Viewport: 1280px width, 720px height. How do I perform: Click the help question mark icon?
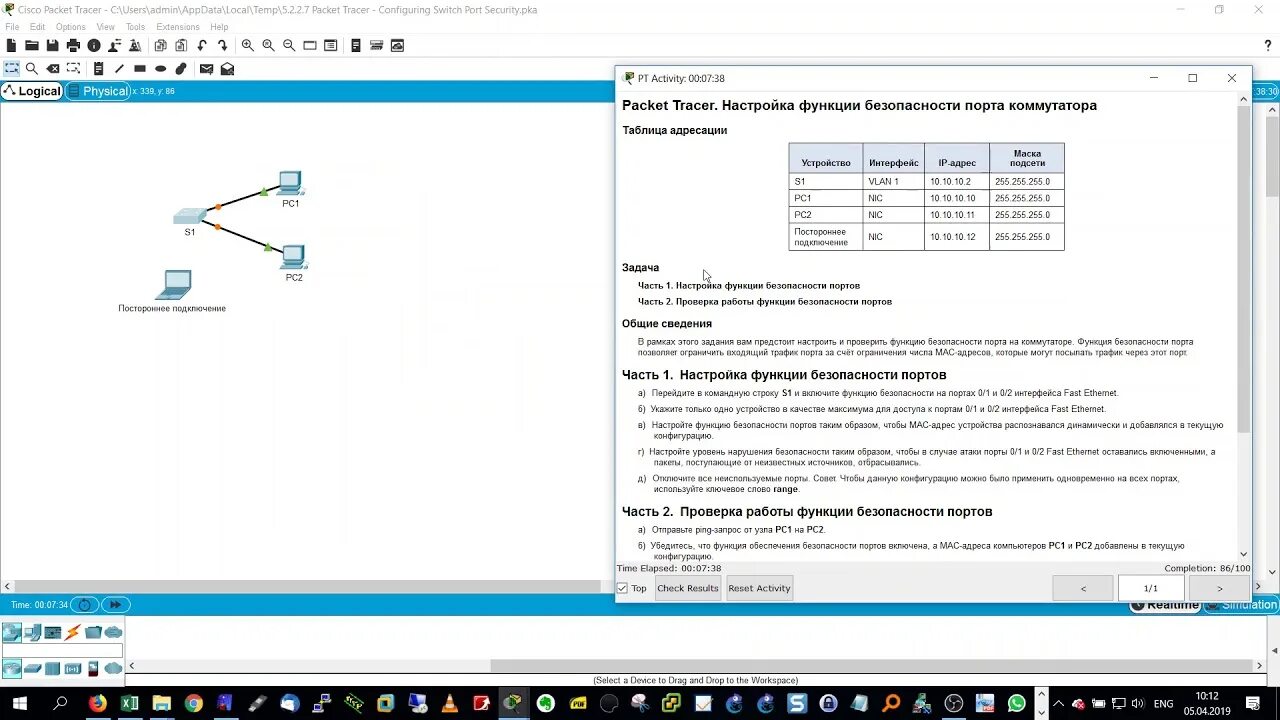point(1268,45)
